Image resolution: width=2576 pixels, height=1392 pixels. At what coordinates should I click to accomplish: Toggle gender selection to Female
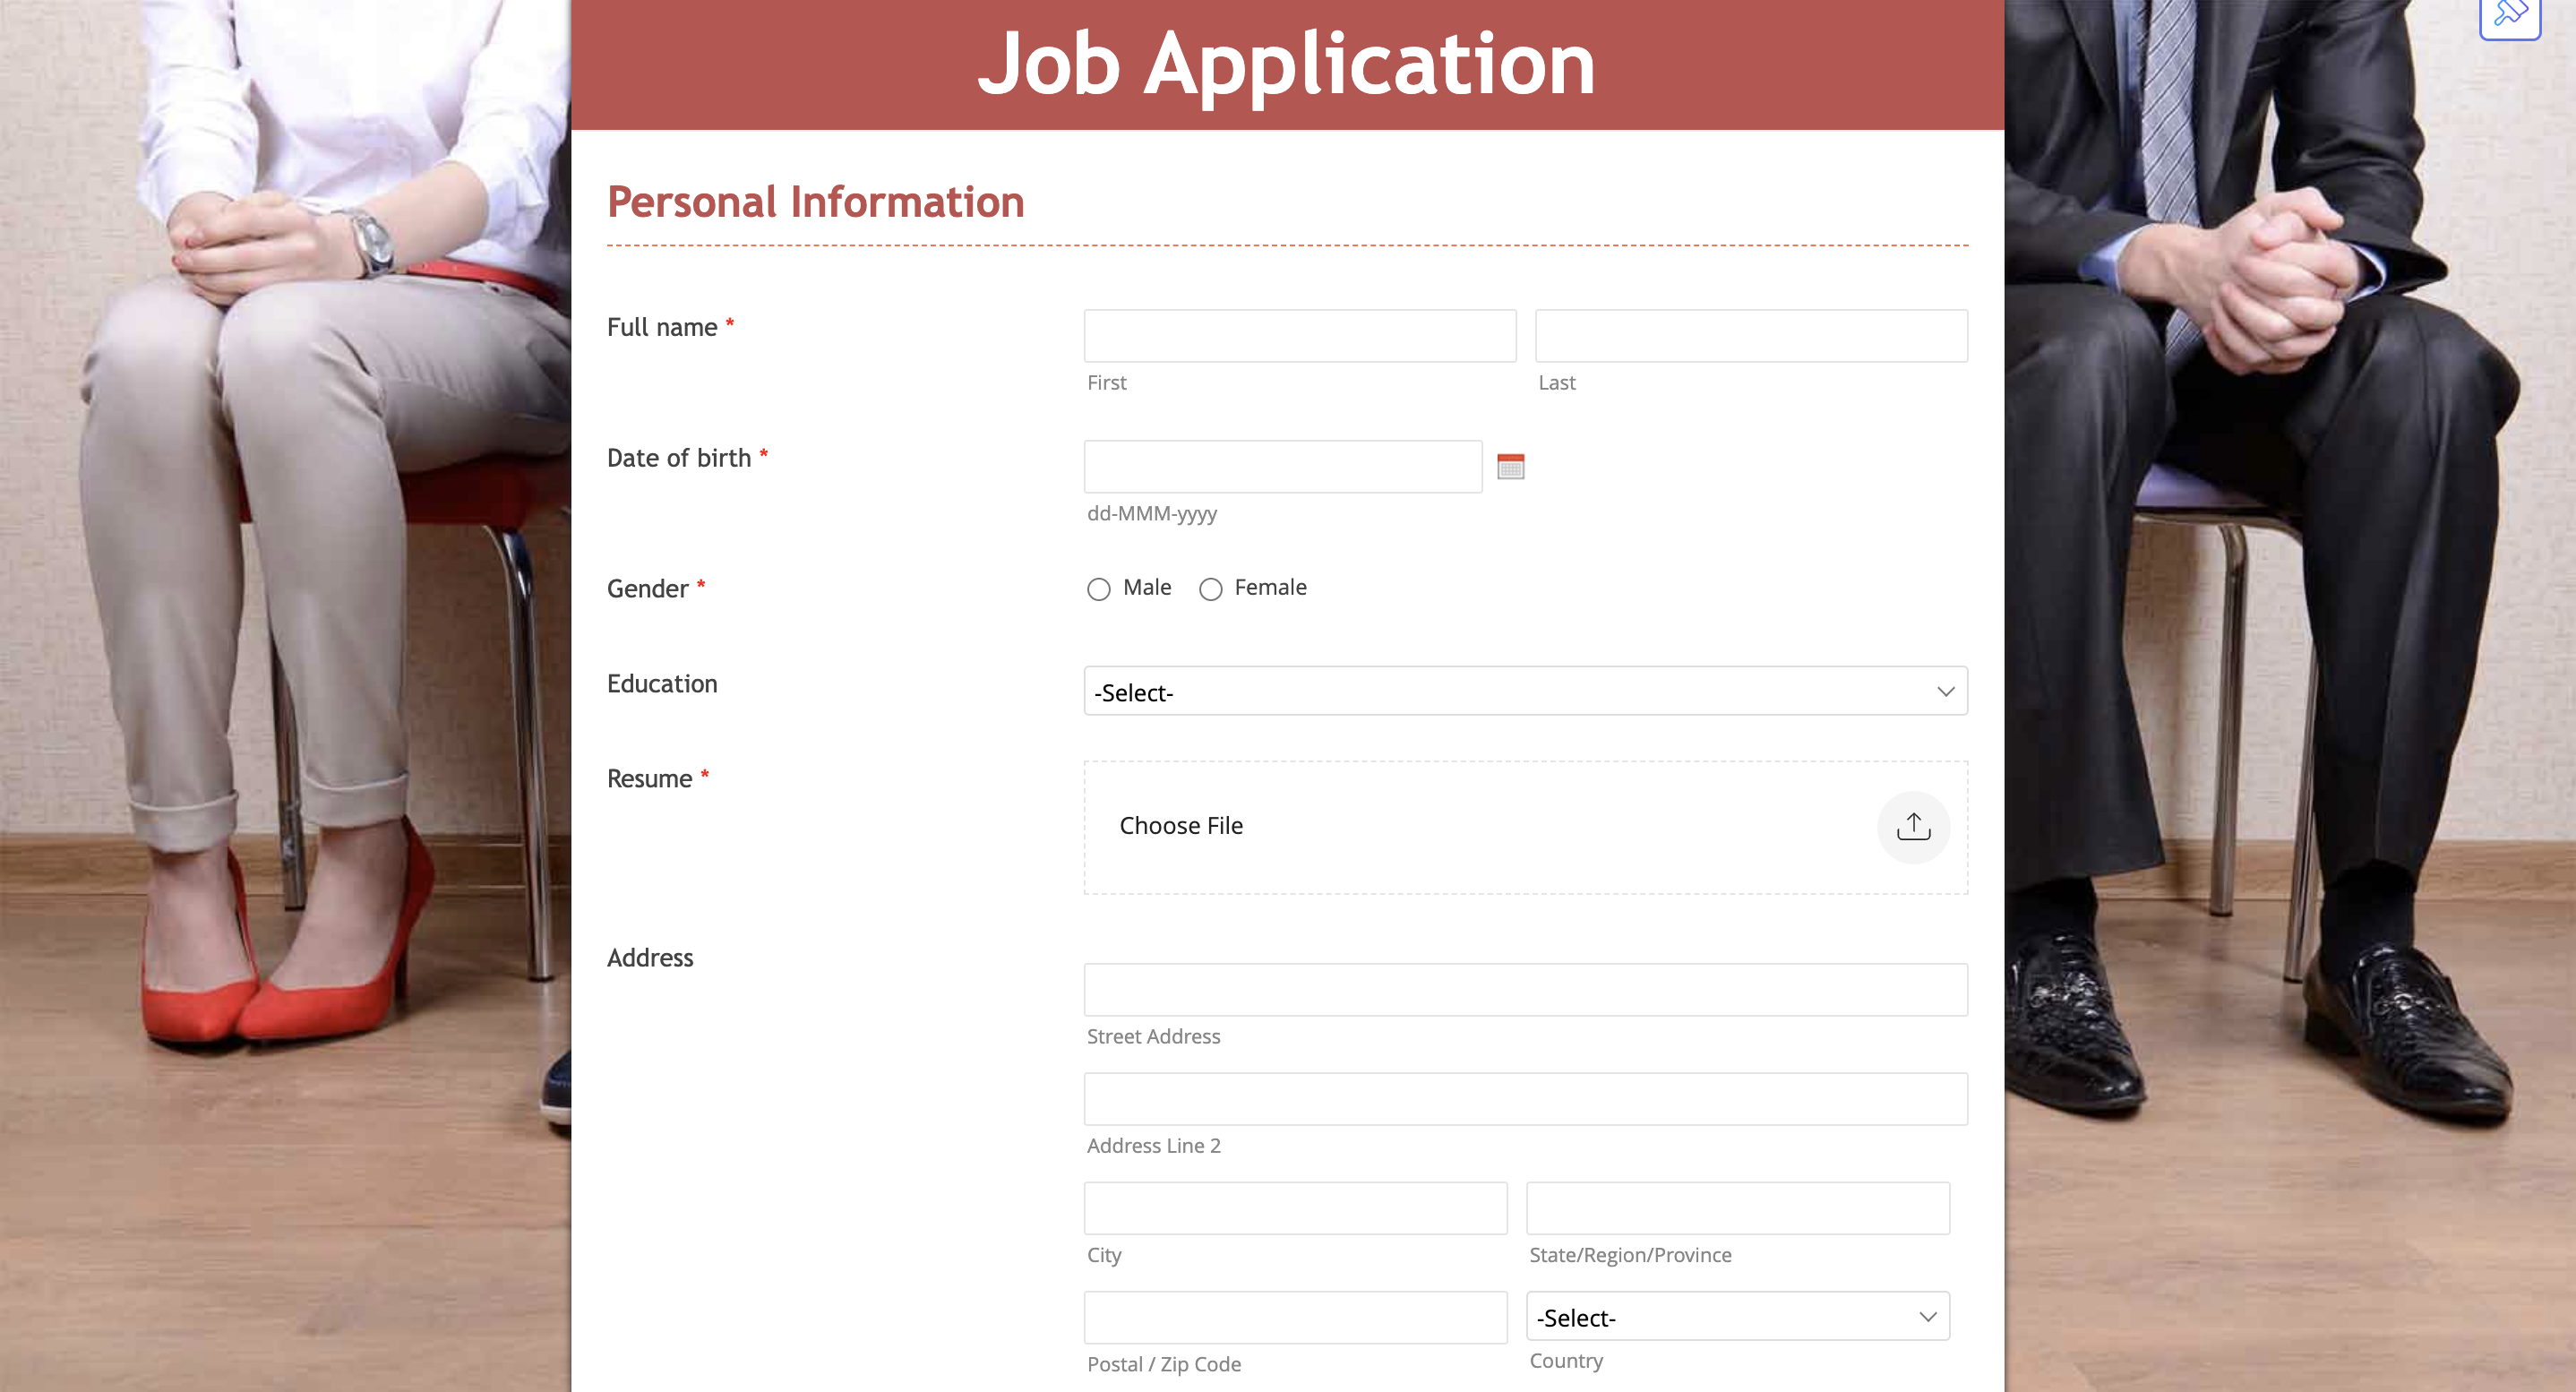coord(1210,588)
